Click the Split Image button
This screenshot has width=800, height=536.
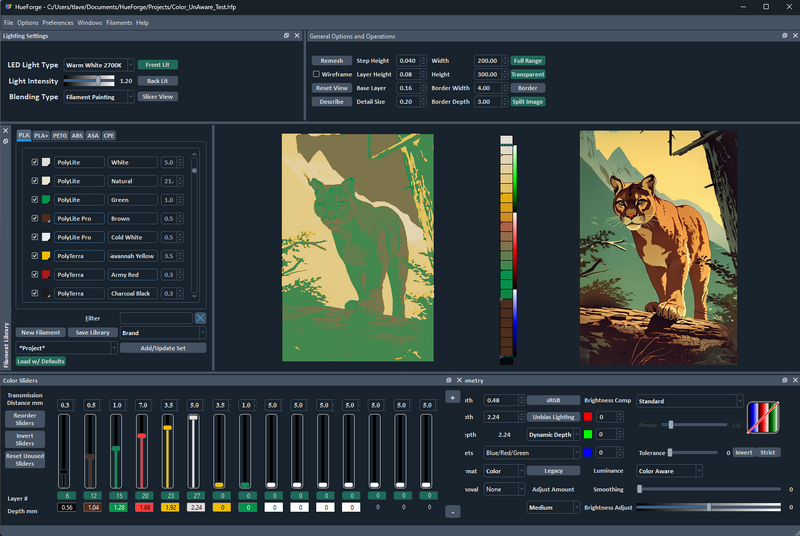pyautogui.click(x=528, y=101)
